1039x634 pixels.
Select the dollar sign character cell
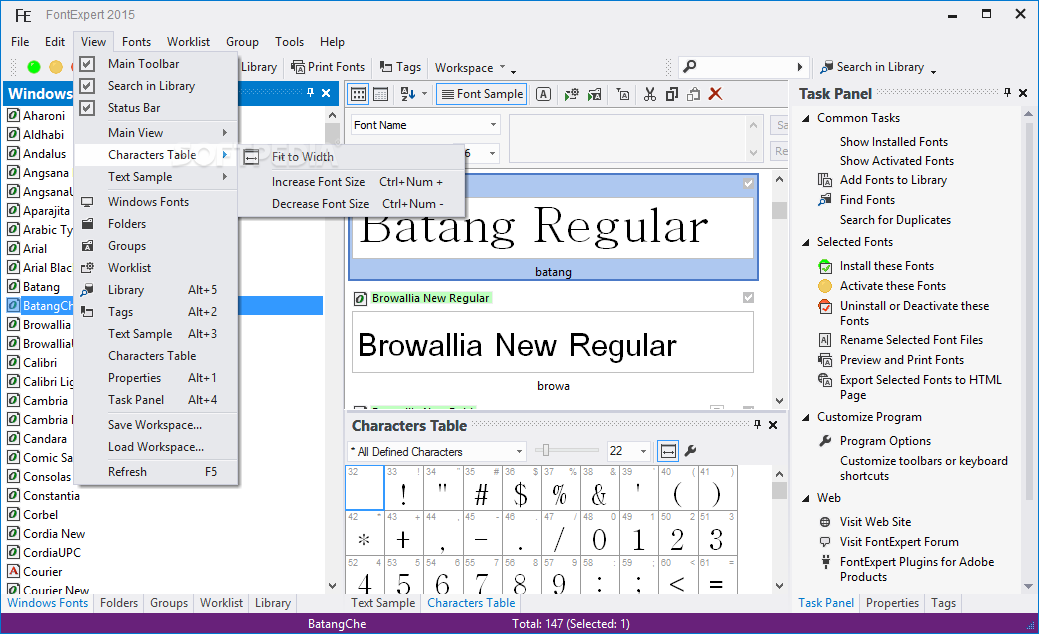[x=521, y=488]
